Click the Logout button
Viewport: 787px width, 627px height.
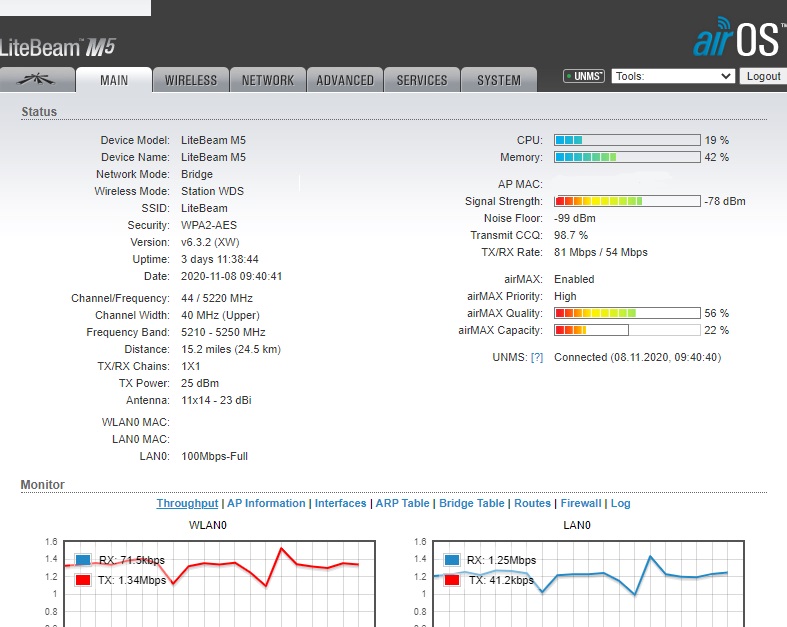[763, 76]
